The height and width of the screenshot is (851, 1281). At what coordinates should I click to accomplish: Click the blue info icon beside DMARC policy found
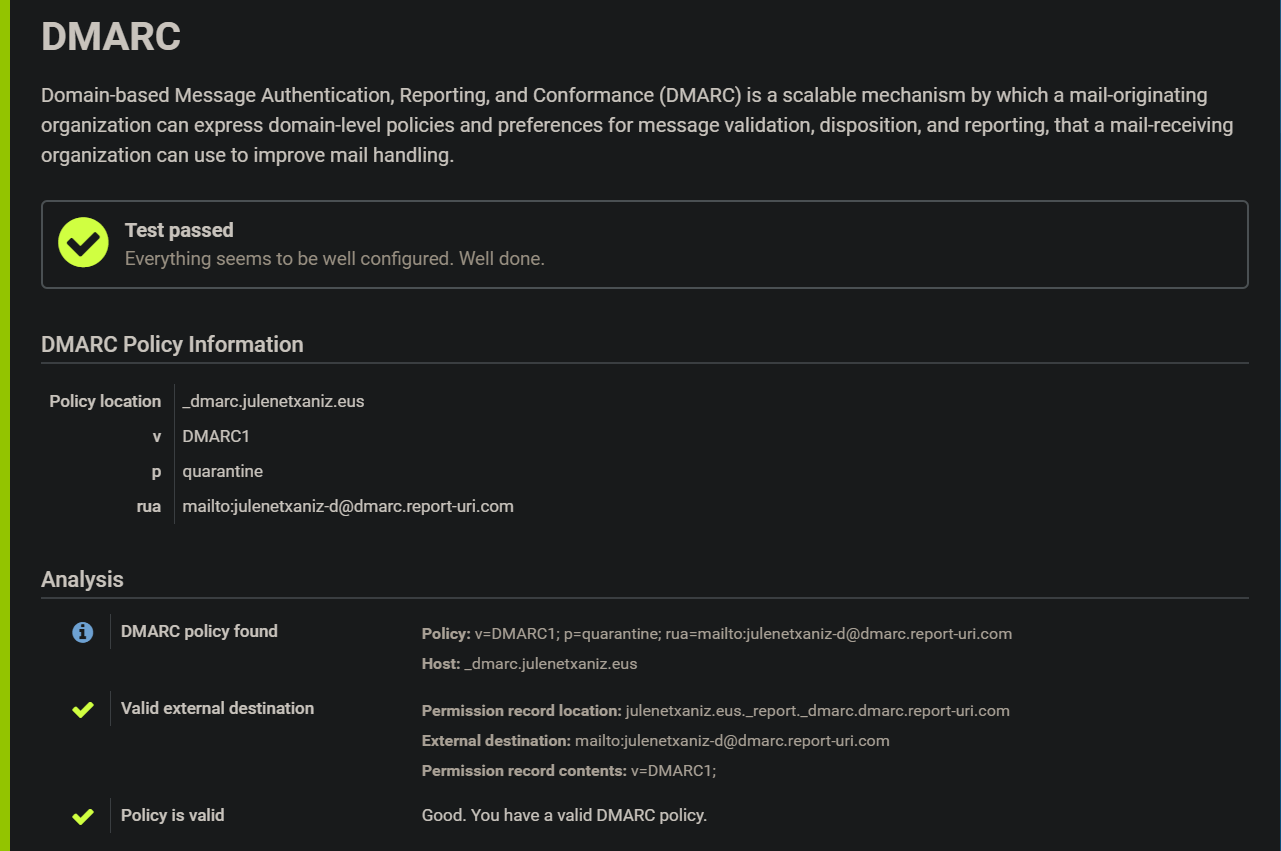coord(83,632)
